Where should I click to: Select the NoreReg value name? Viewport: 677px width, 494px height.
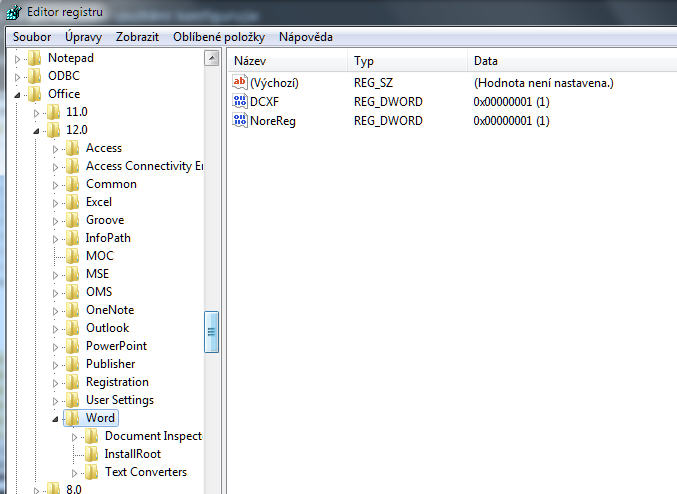point(273,121)
